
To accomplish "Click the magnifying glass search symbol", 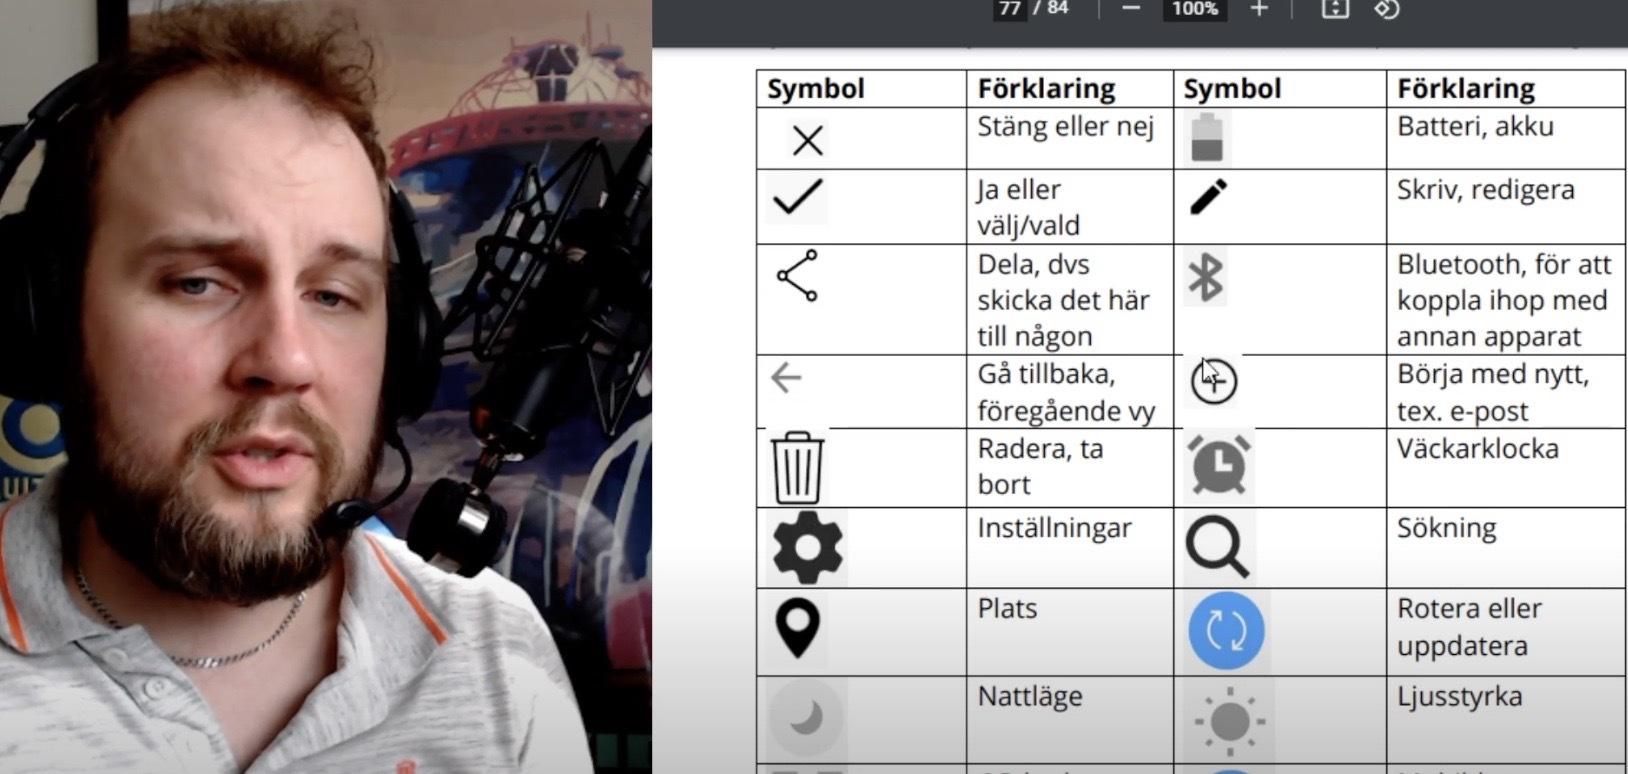I will tap(1217, 547).
